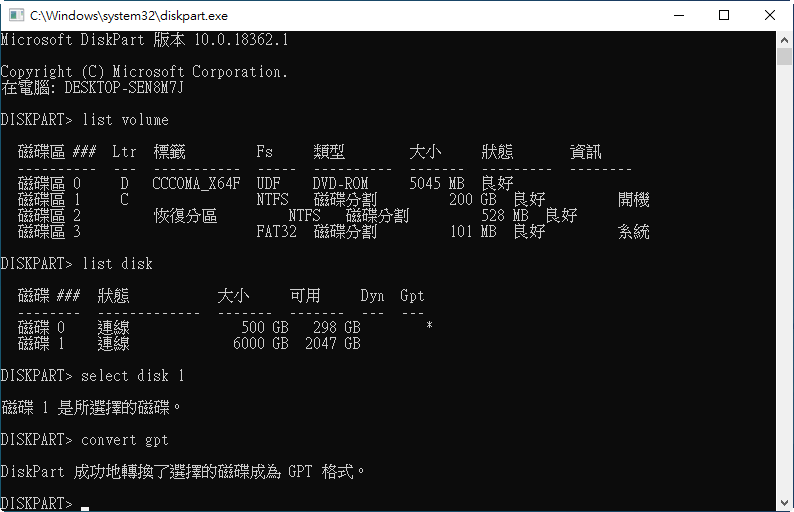The image size is (794, 512).
Task: Click the '磁碟 1 是所選擇的磁碟。' message
Action: coord(91,408)
